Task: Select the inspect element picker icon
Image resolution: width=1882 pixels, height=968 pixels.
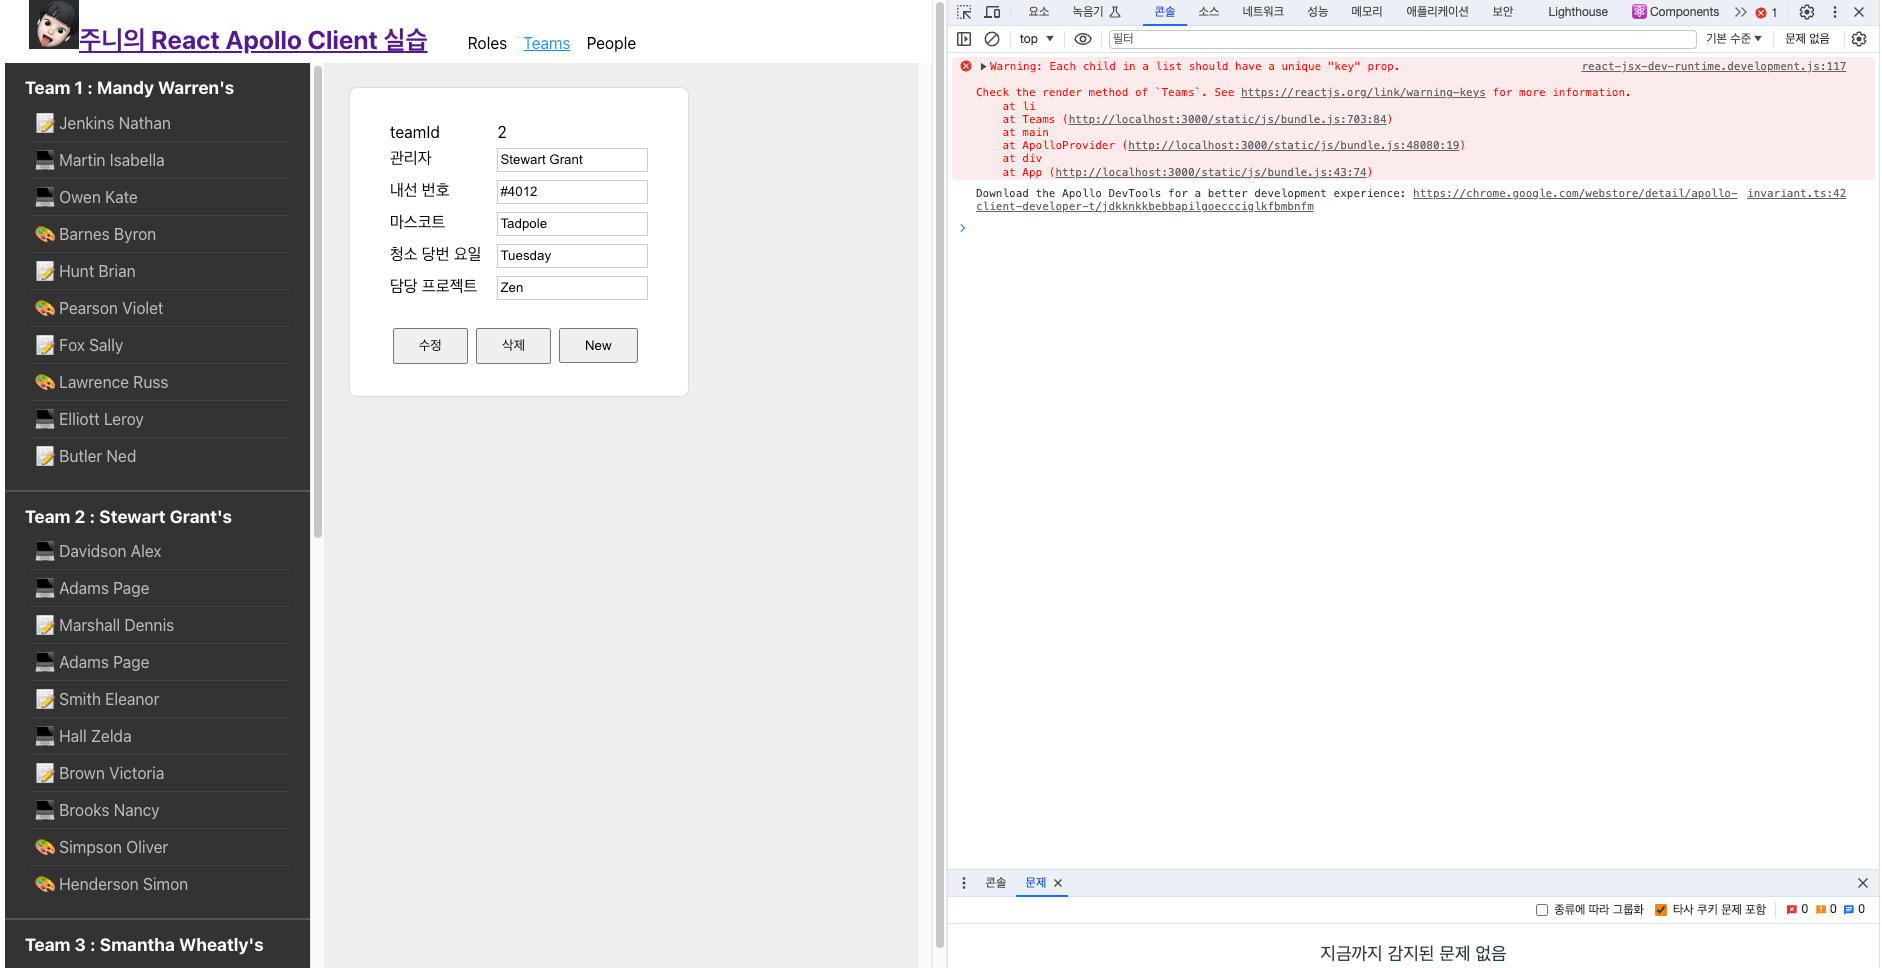Action: click(x=964, y=12)
